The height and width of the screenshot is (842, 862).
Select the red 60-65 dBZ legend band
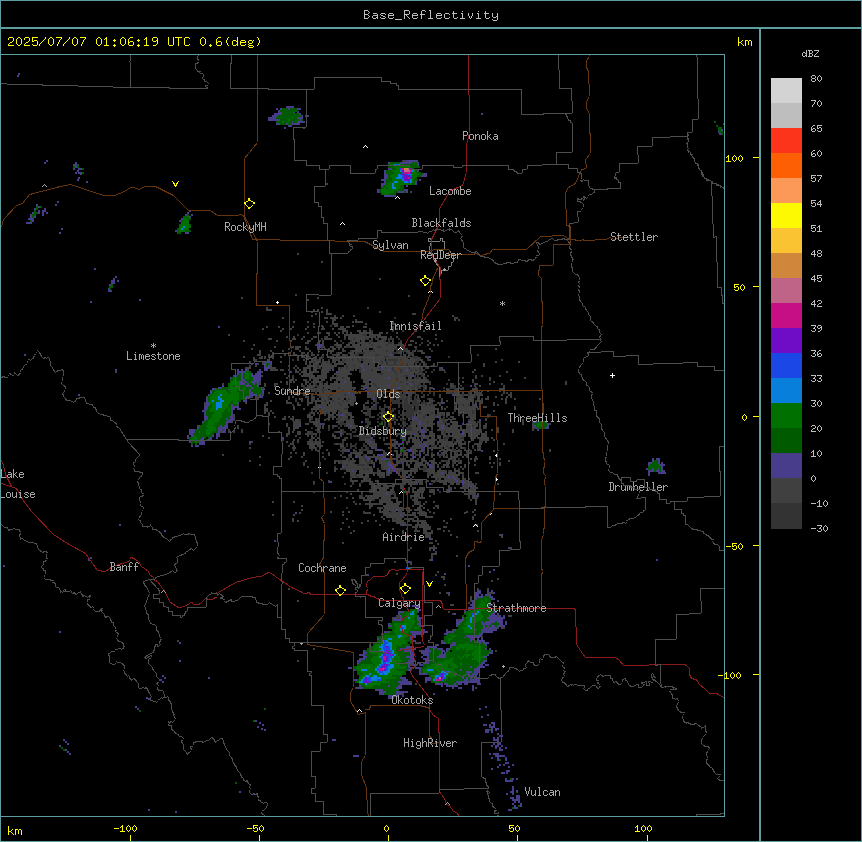click(x=786, y=141)
